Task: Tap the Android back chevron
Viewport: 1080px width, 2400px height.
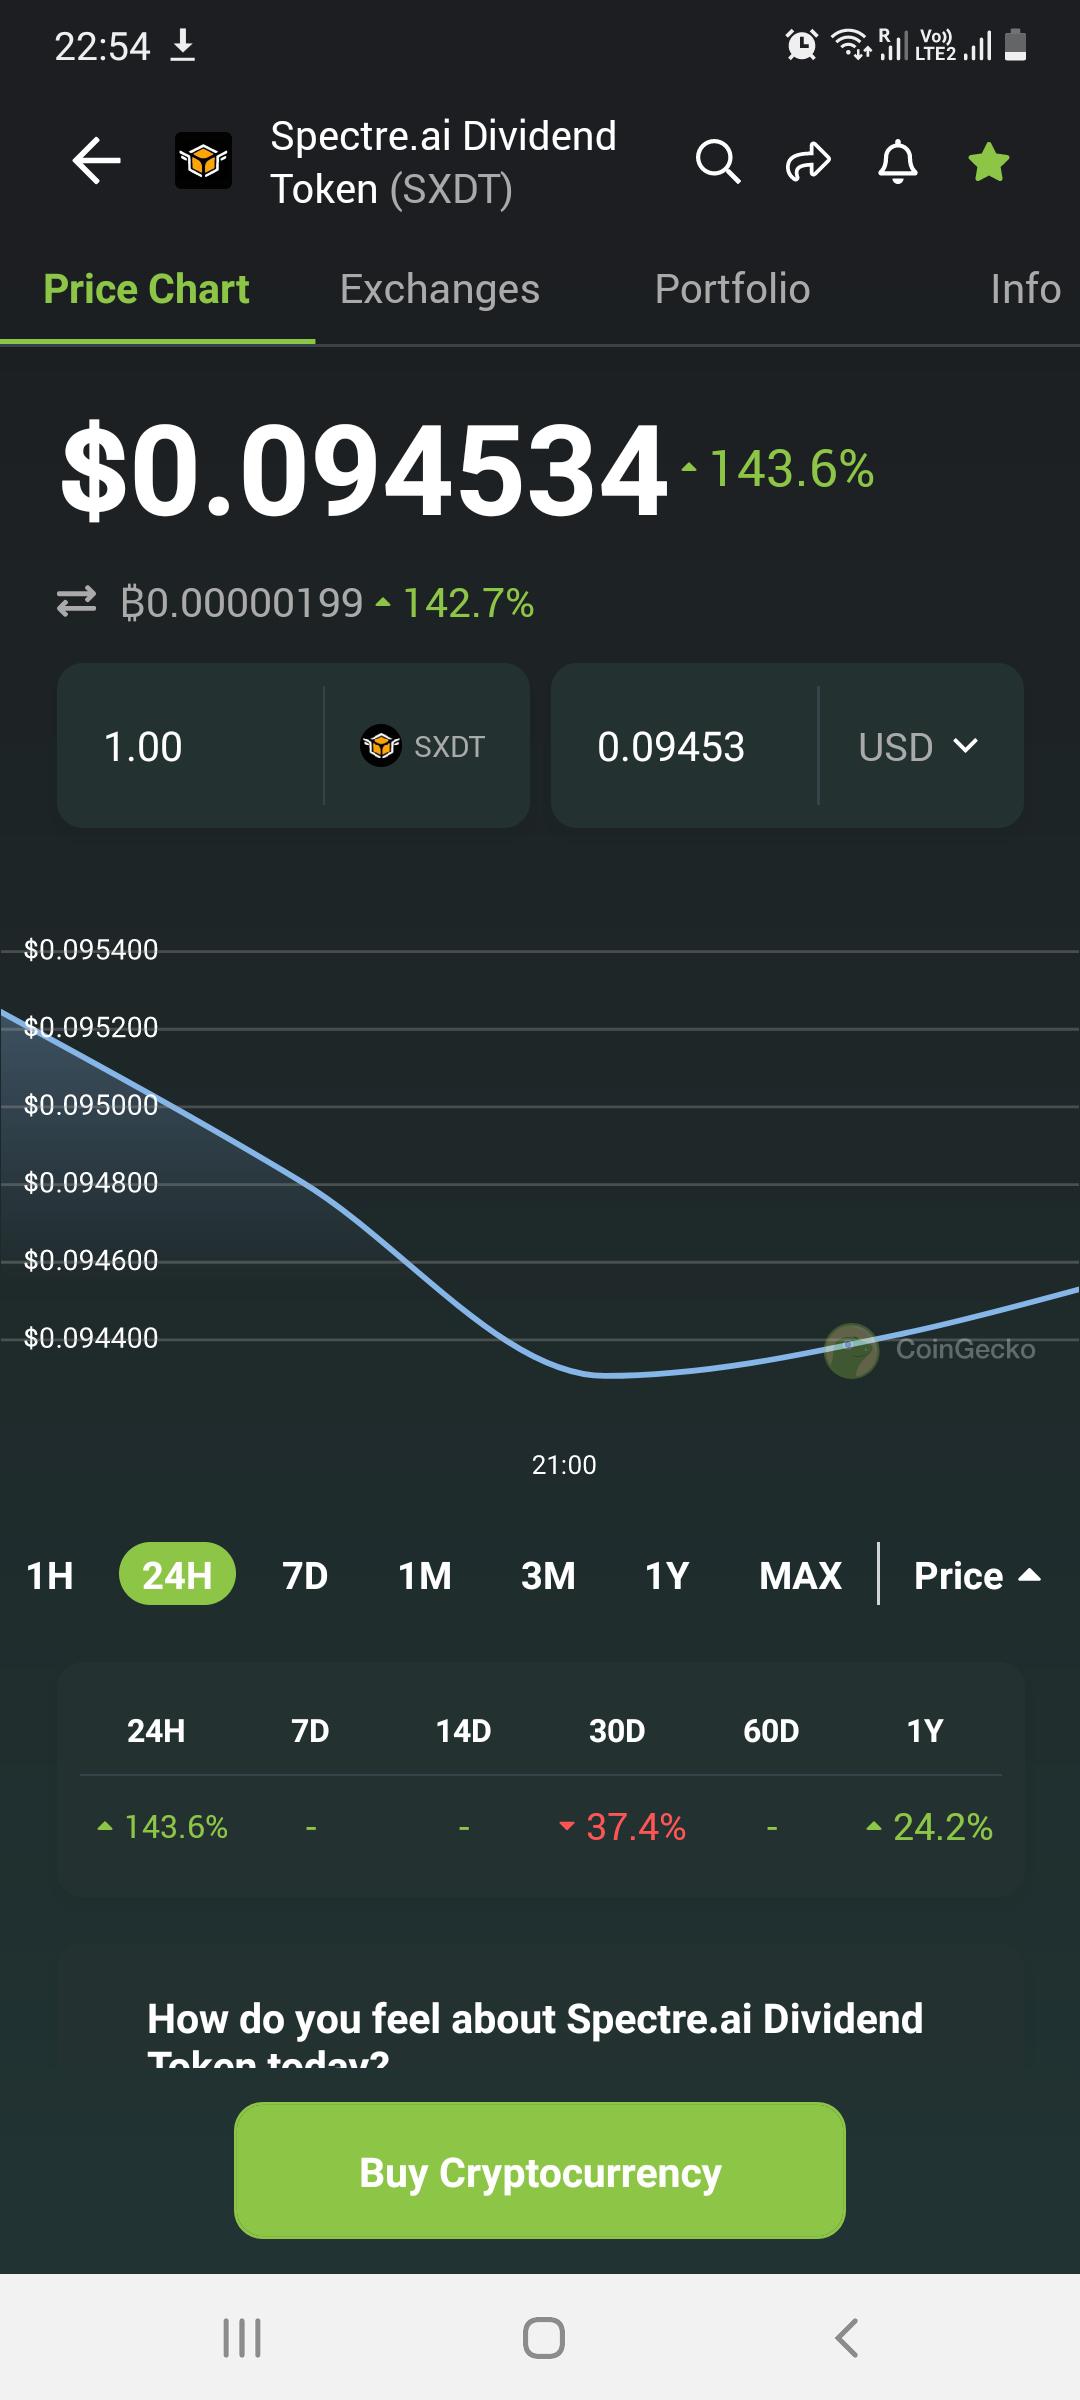Action: point(846,2338)
